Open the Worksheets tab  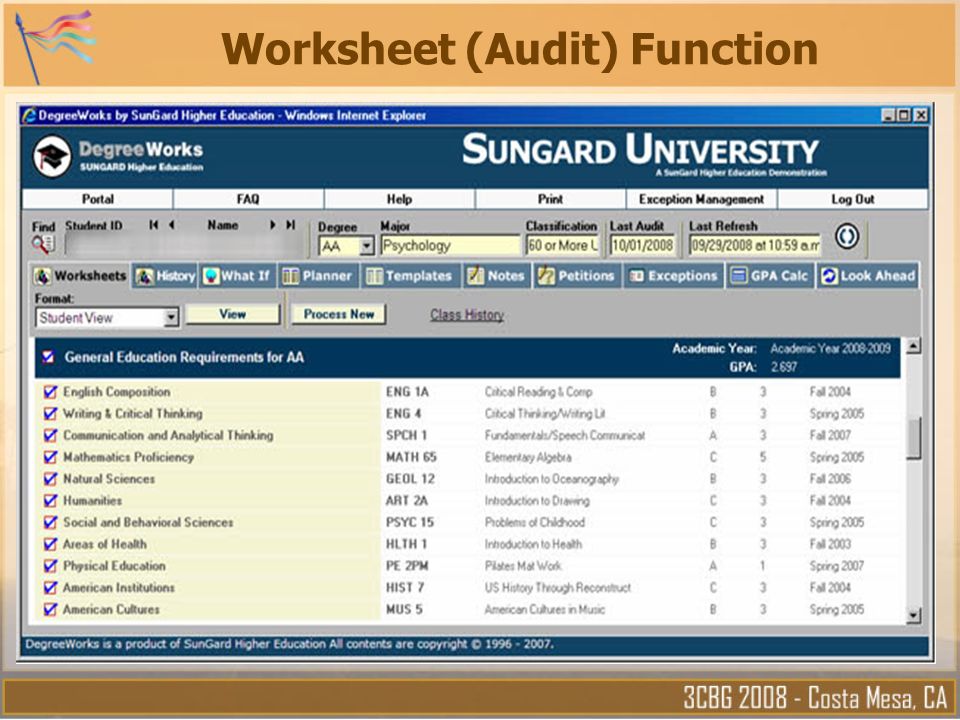coord(80,276)
